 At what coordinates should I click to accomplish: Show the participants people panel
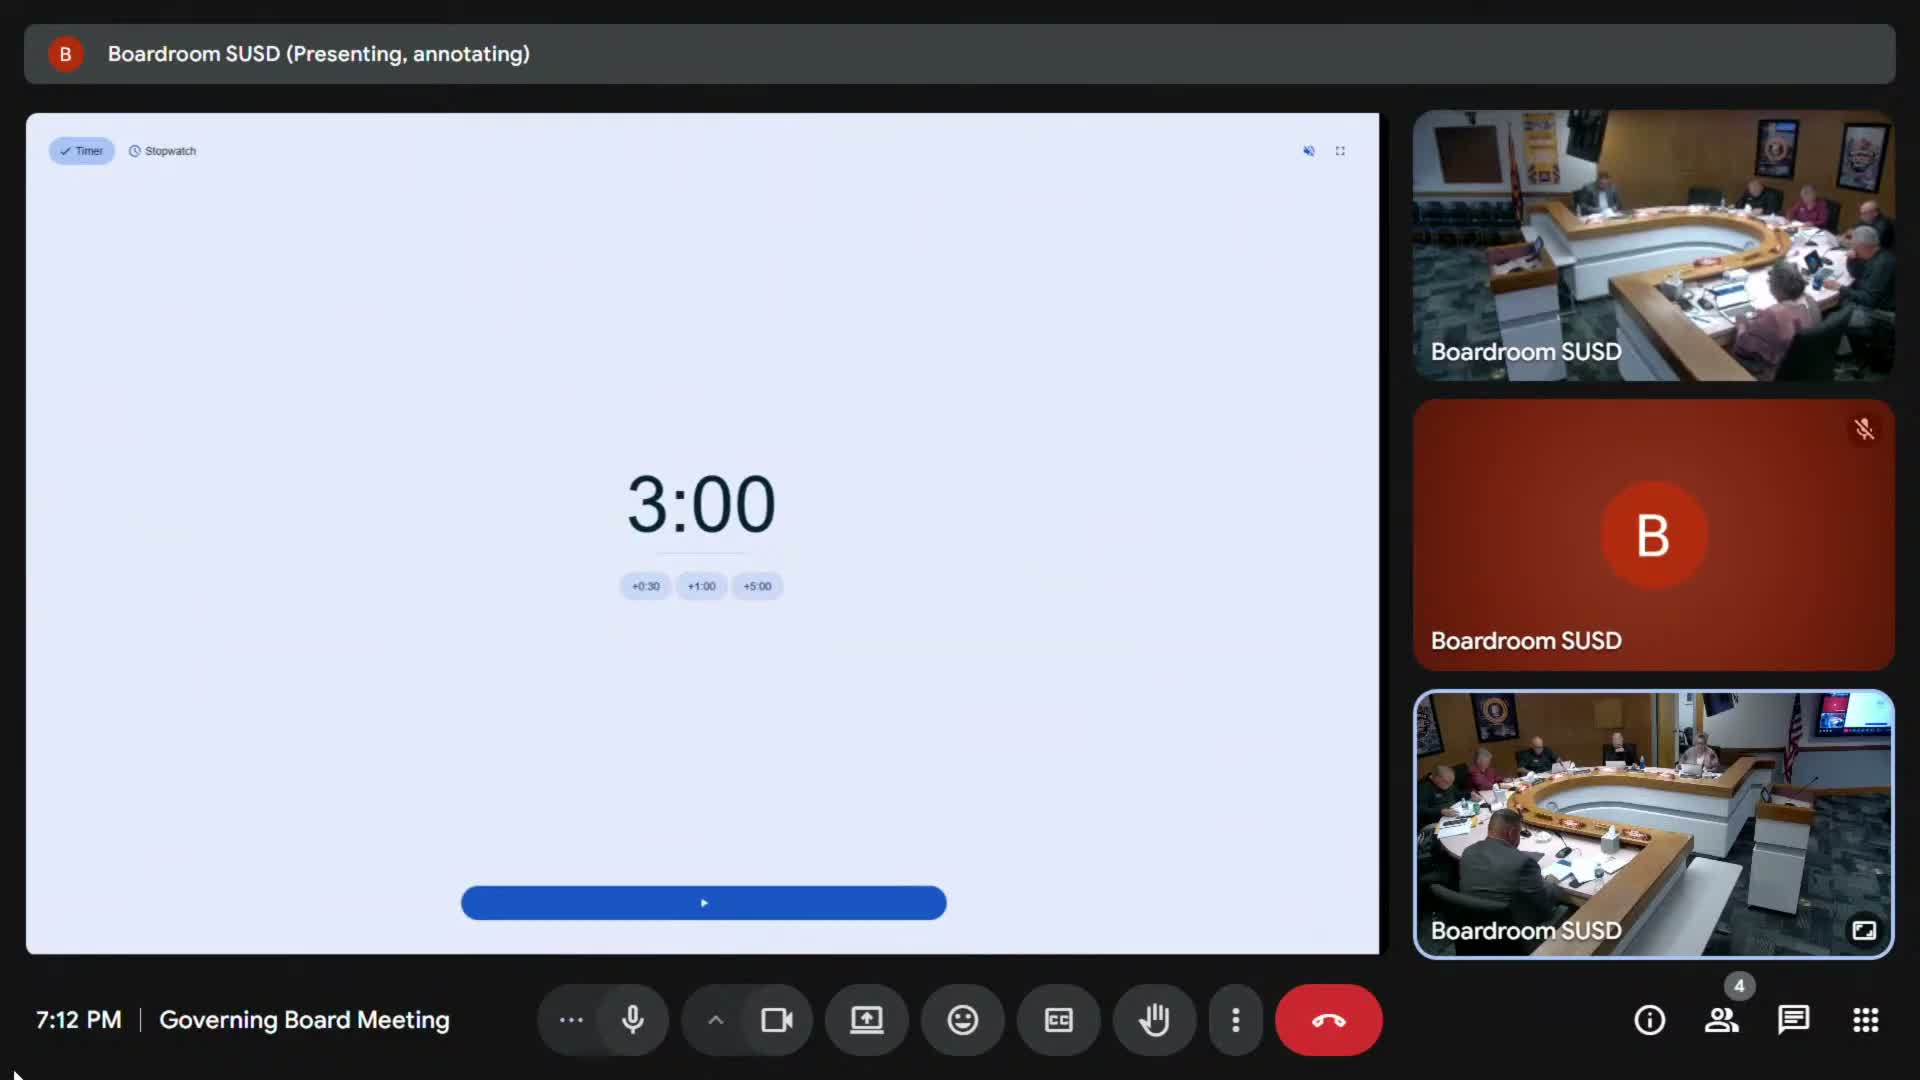(1721, 1020)
